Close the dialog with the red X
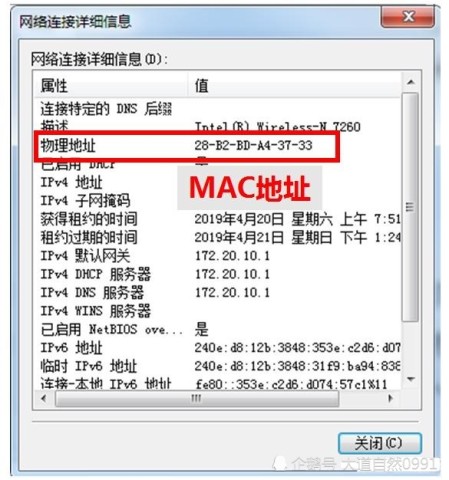 pos(408,17)
